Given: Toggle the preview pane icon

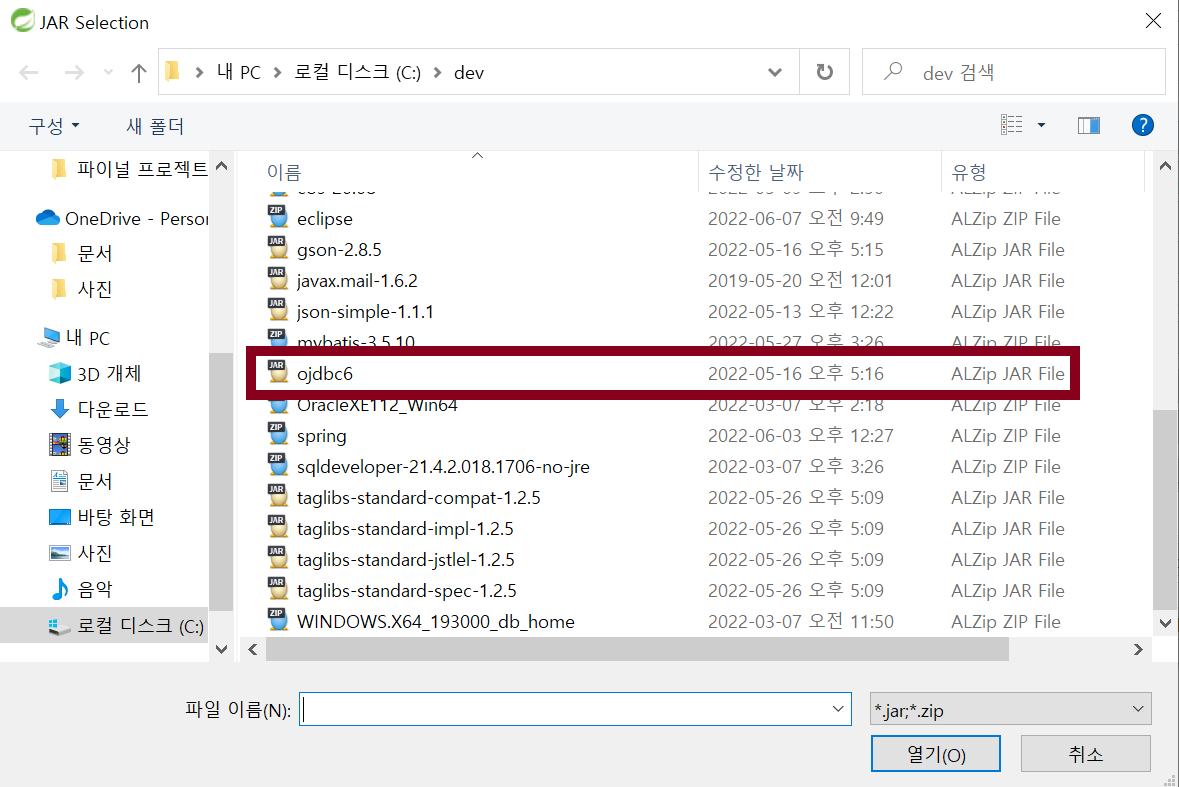Looking at the screenshot, I should pos(1089,125).
